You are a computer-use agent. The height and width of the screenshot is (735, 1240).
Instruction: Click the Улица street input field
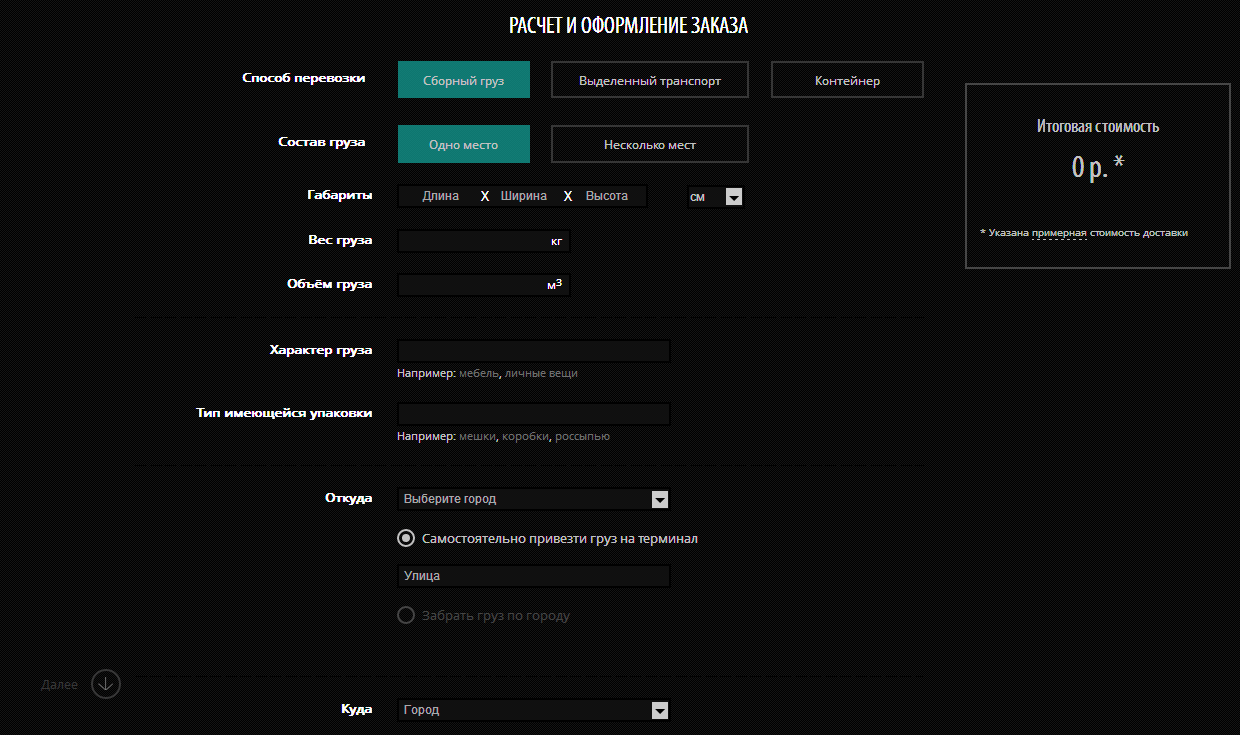coord(533,576)
